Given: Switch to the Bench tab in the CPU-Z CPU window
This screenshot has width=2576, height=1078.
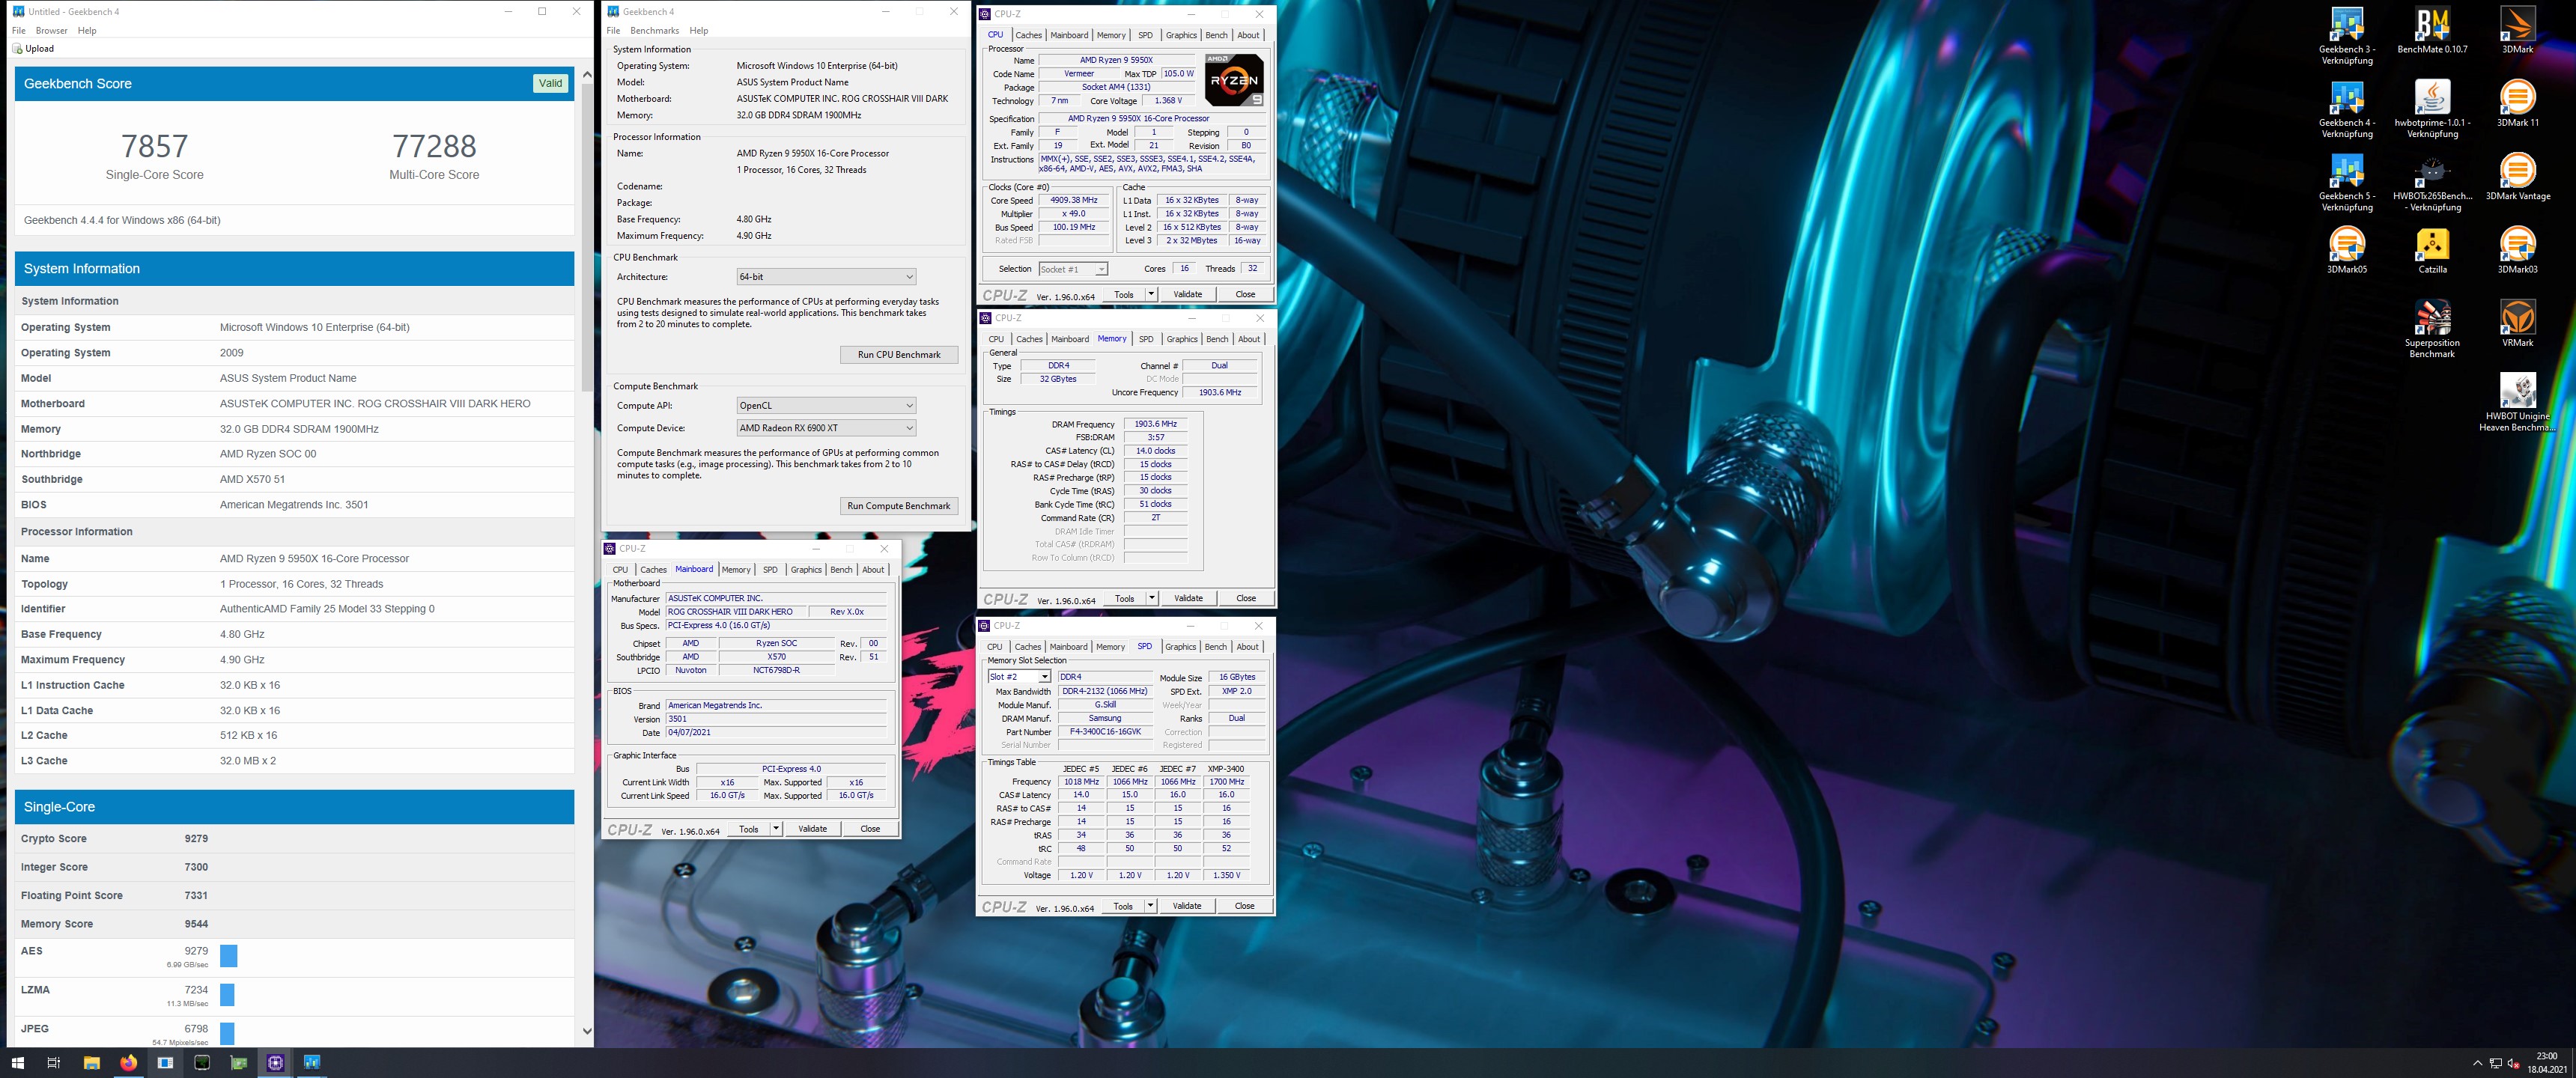Looking at the screenshot, I should [x=1216, y=35].
